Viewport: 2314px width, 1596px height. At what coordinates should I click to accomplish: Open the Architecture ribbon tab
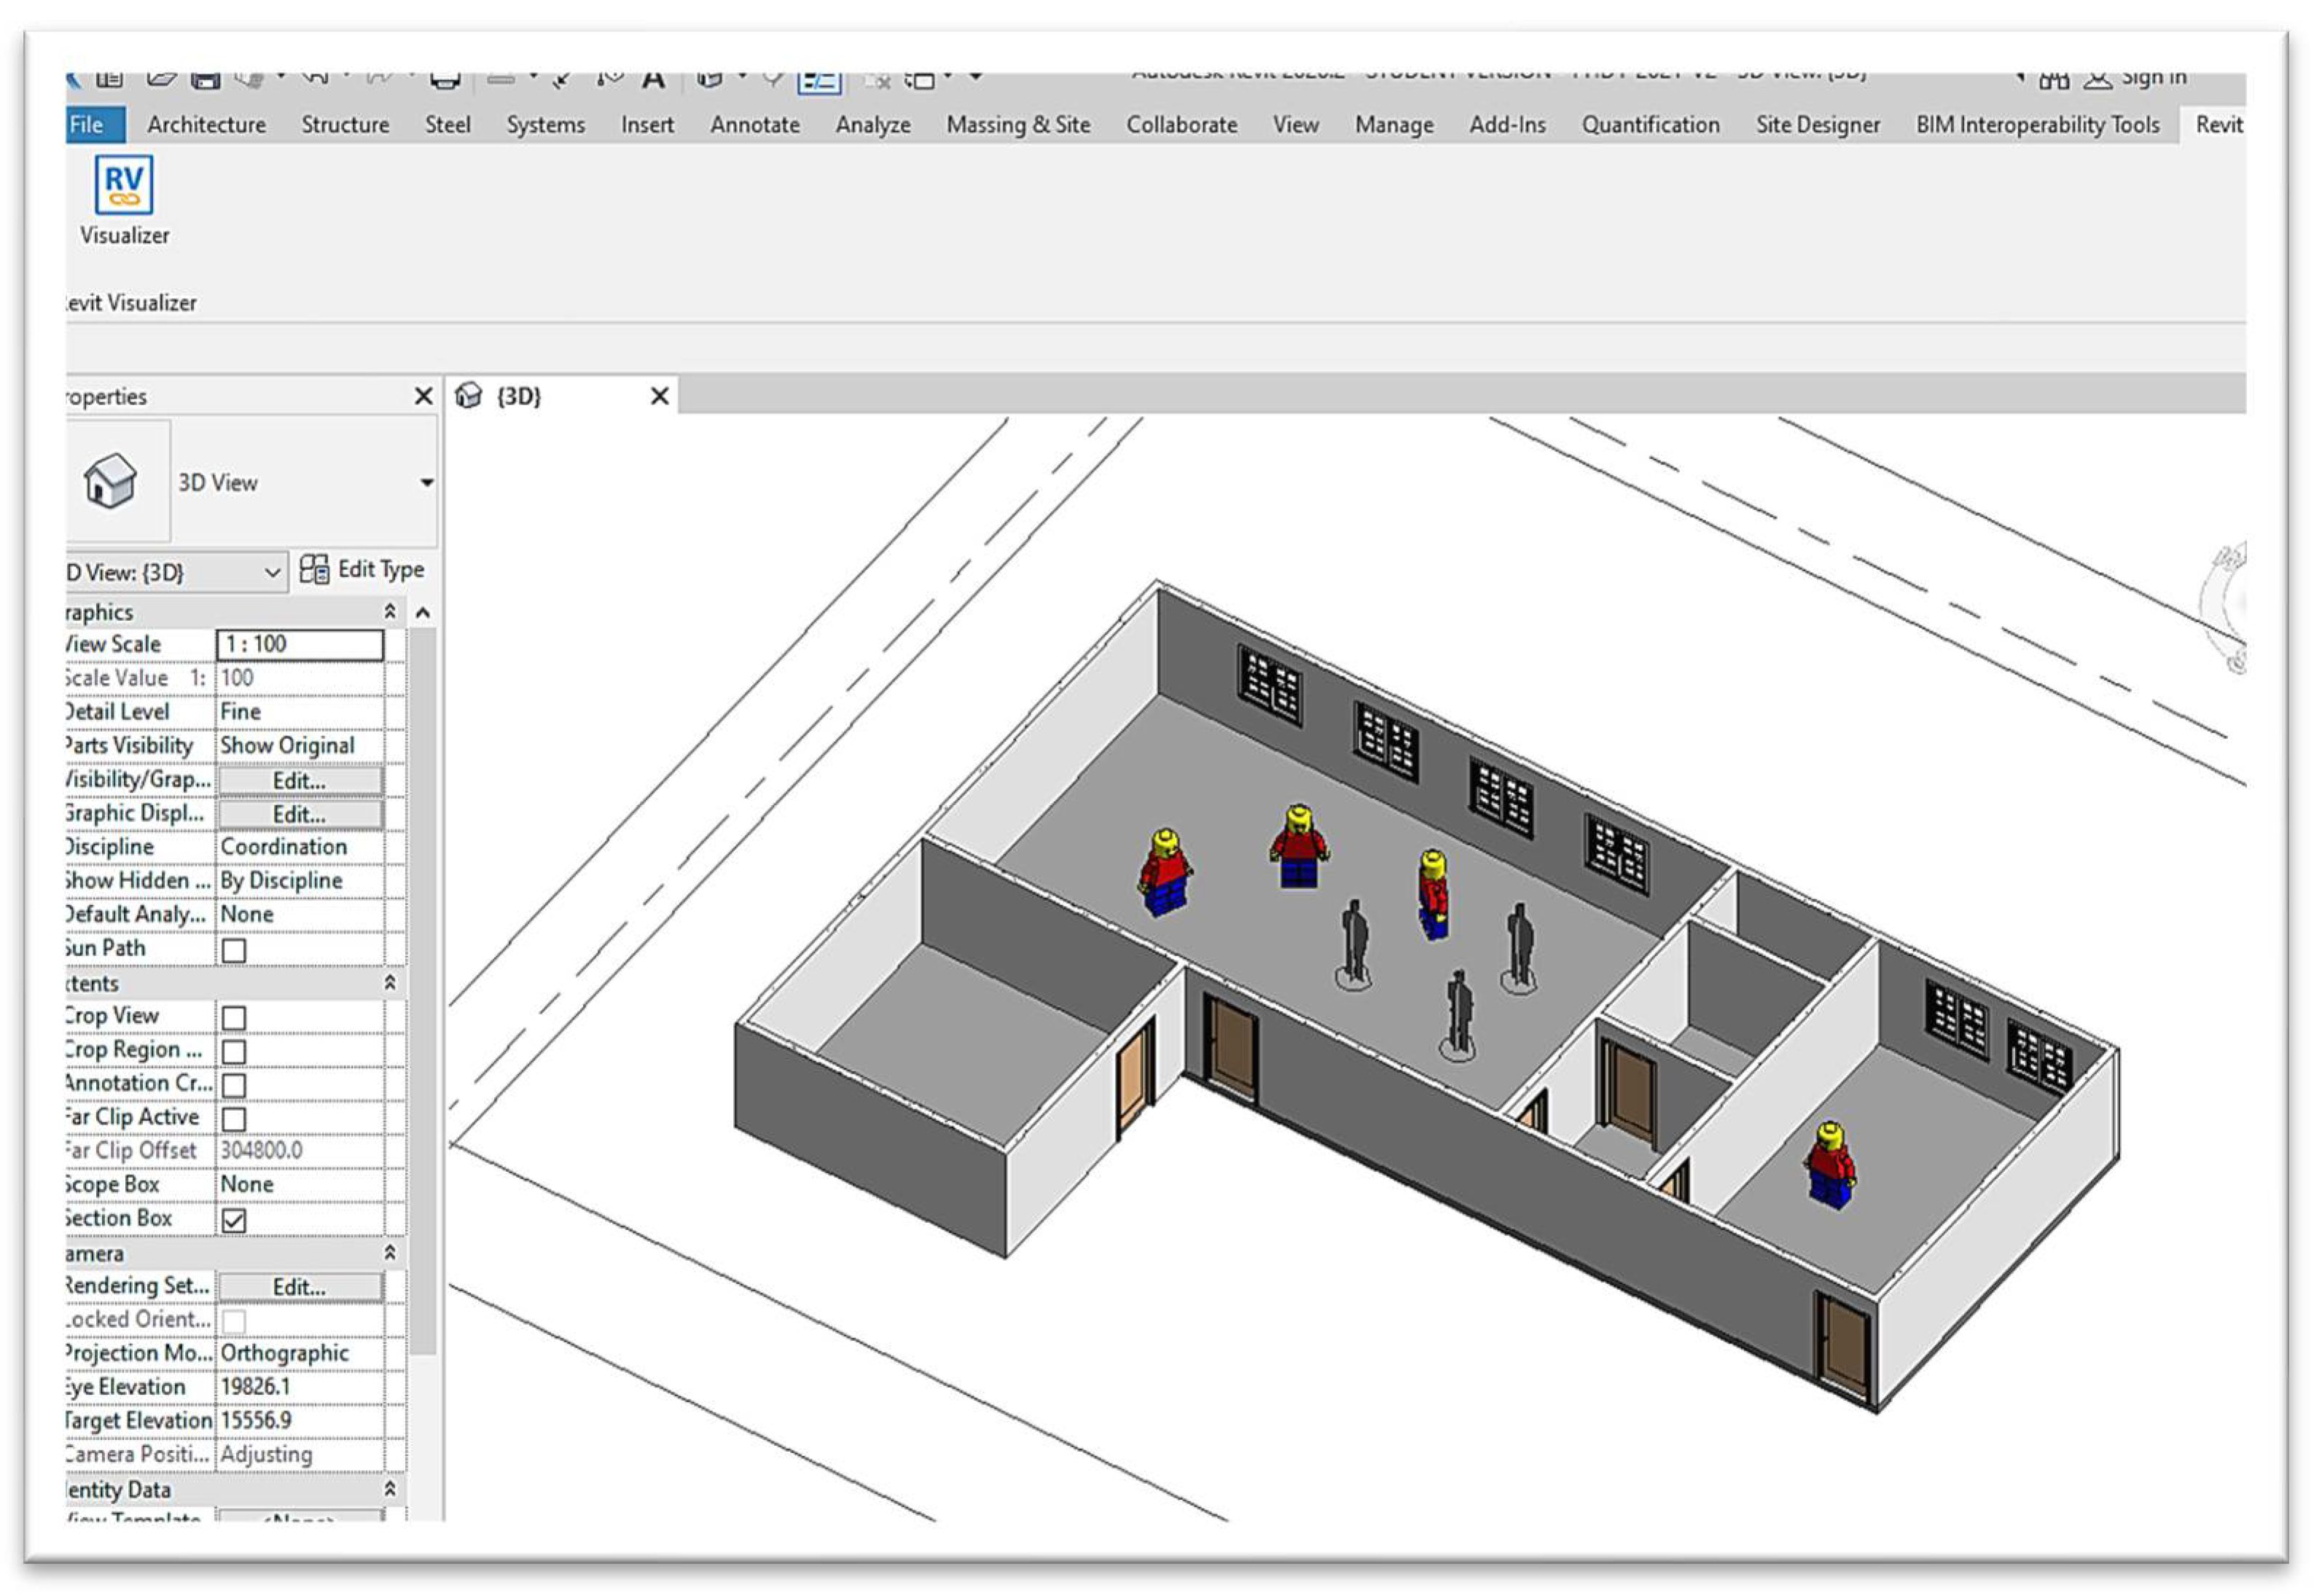(206, 125)
